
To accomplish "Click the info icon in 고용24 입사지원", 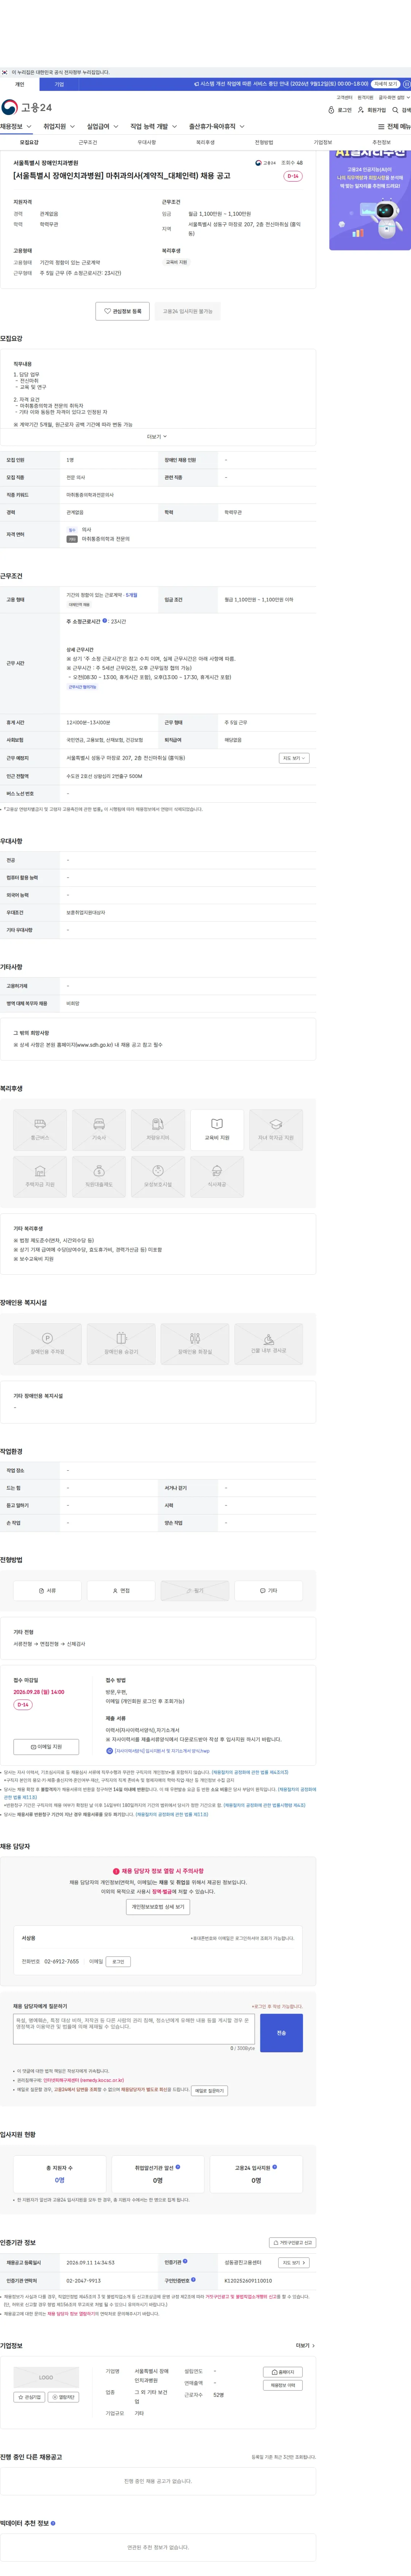I will 275,2166.
